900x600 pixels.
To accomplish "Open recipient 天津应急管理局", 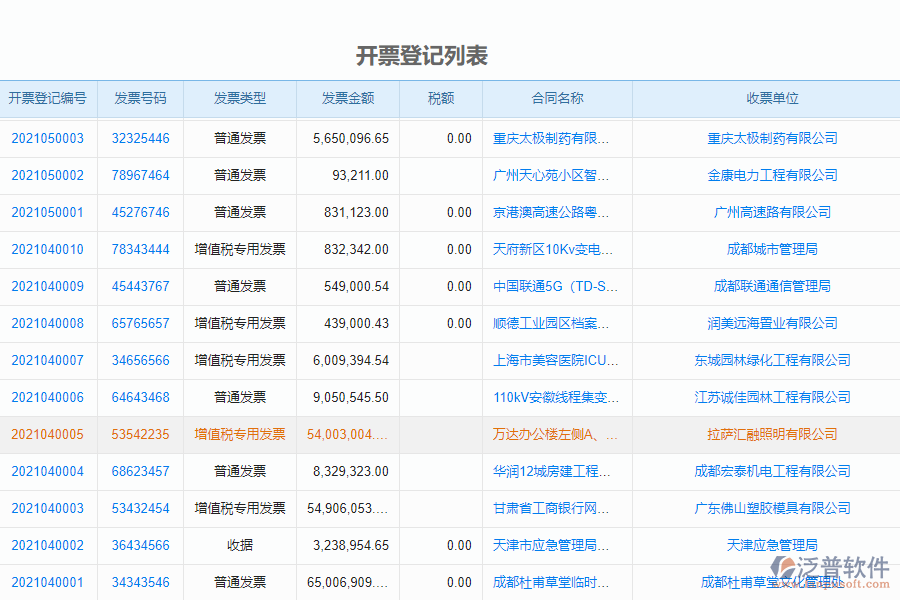I will pyautogui.click(x=773, y=545).
